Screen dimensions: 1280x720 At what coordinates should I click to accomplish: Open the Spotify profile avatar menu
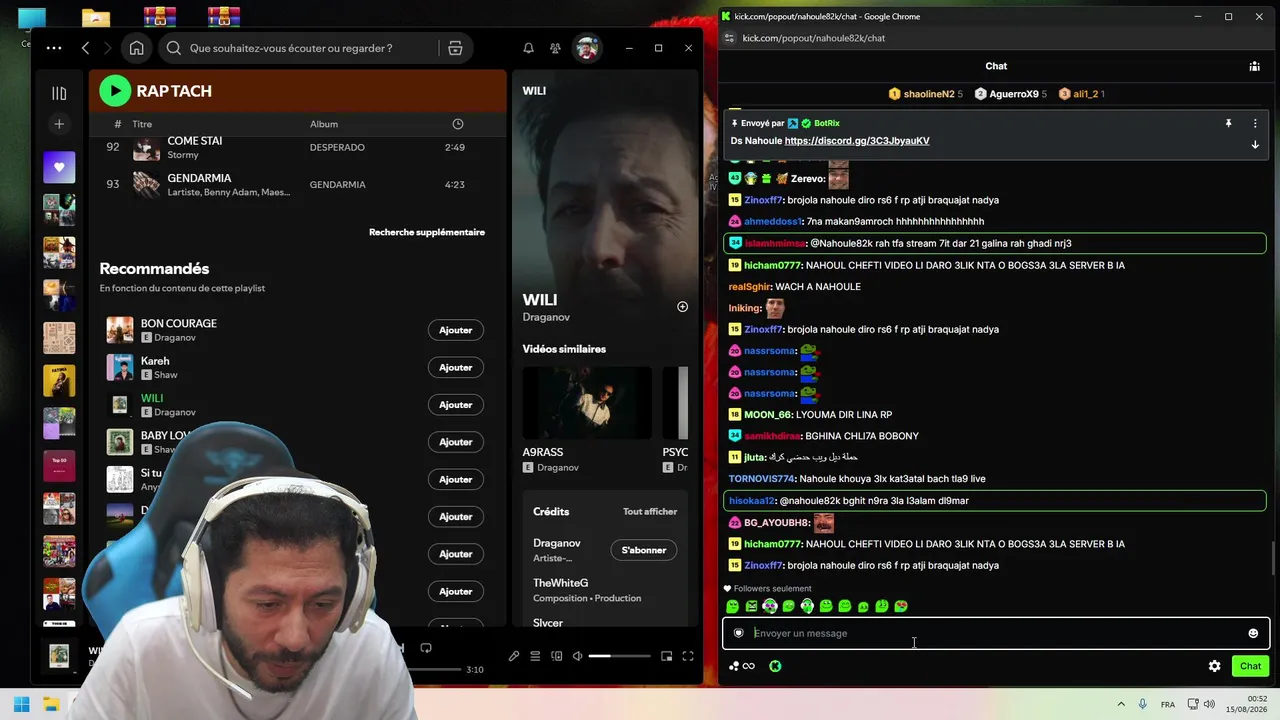(x=587, y=48)
